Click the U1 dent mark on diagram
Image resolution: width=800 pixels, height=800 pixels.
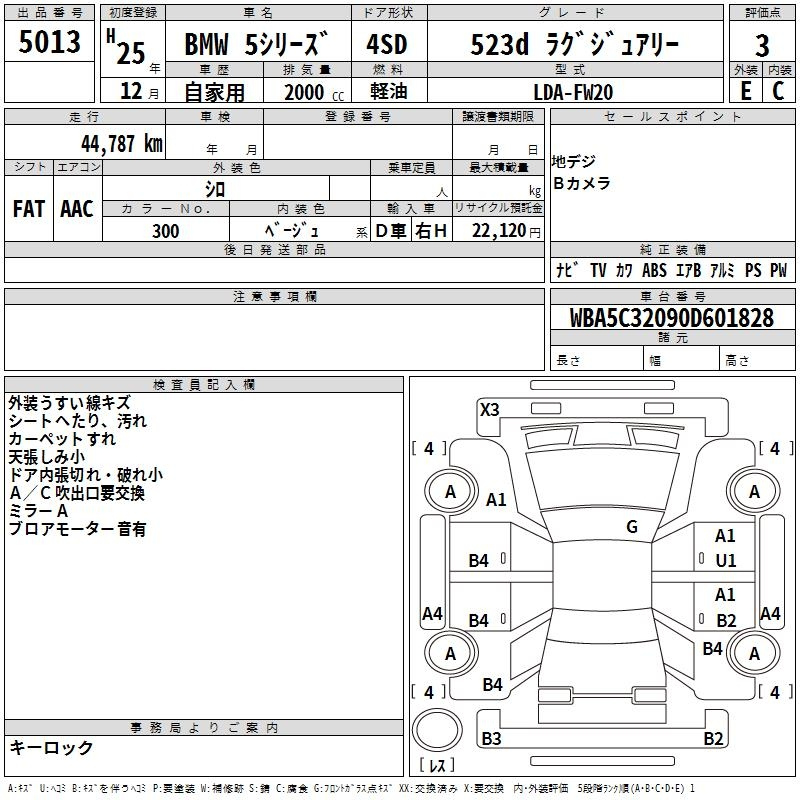pos(725,562)
